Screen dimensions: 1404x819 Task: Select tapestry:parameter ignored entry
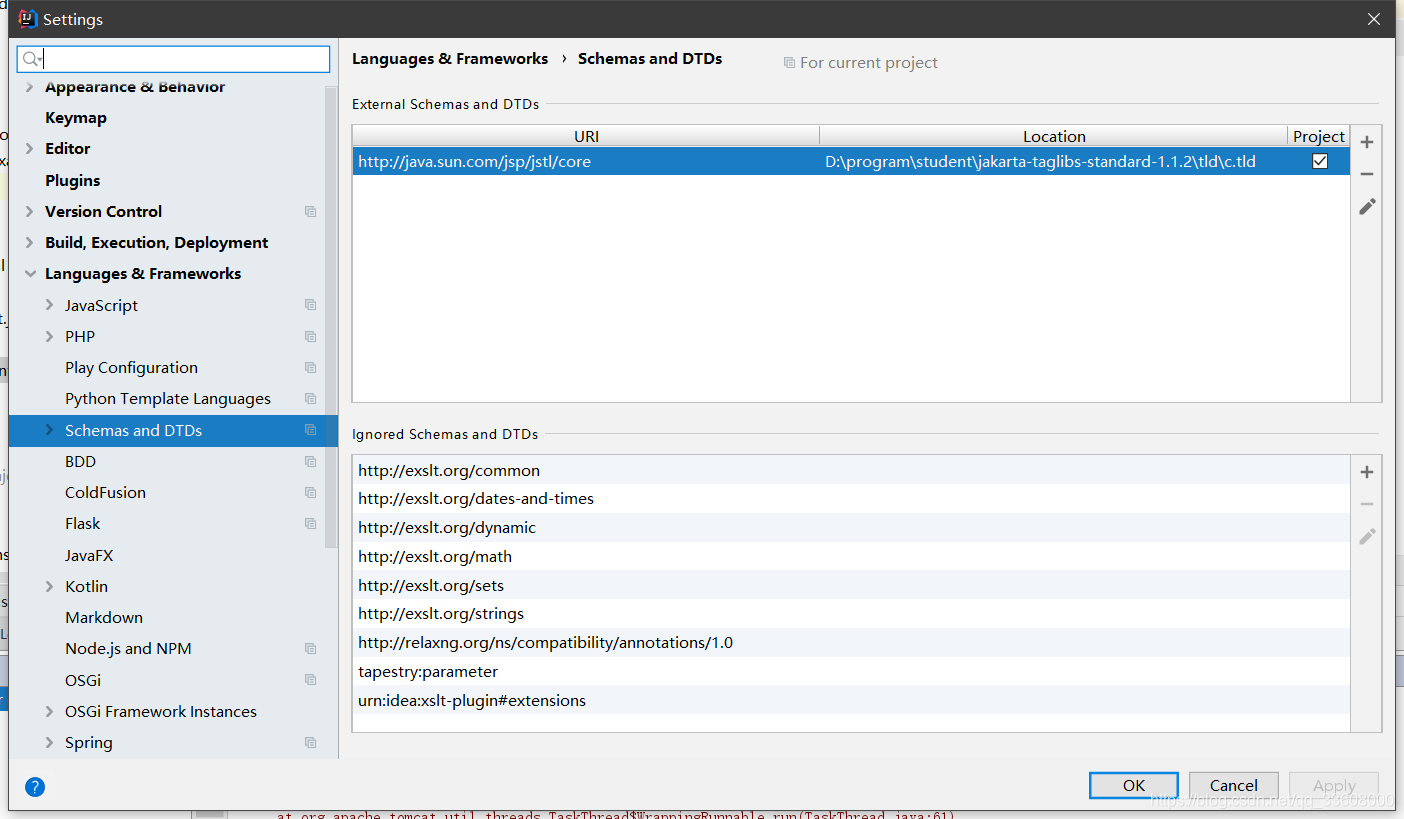851,671
